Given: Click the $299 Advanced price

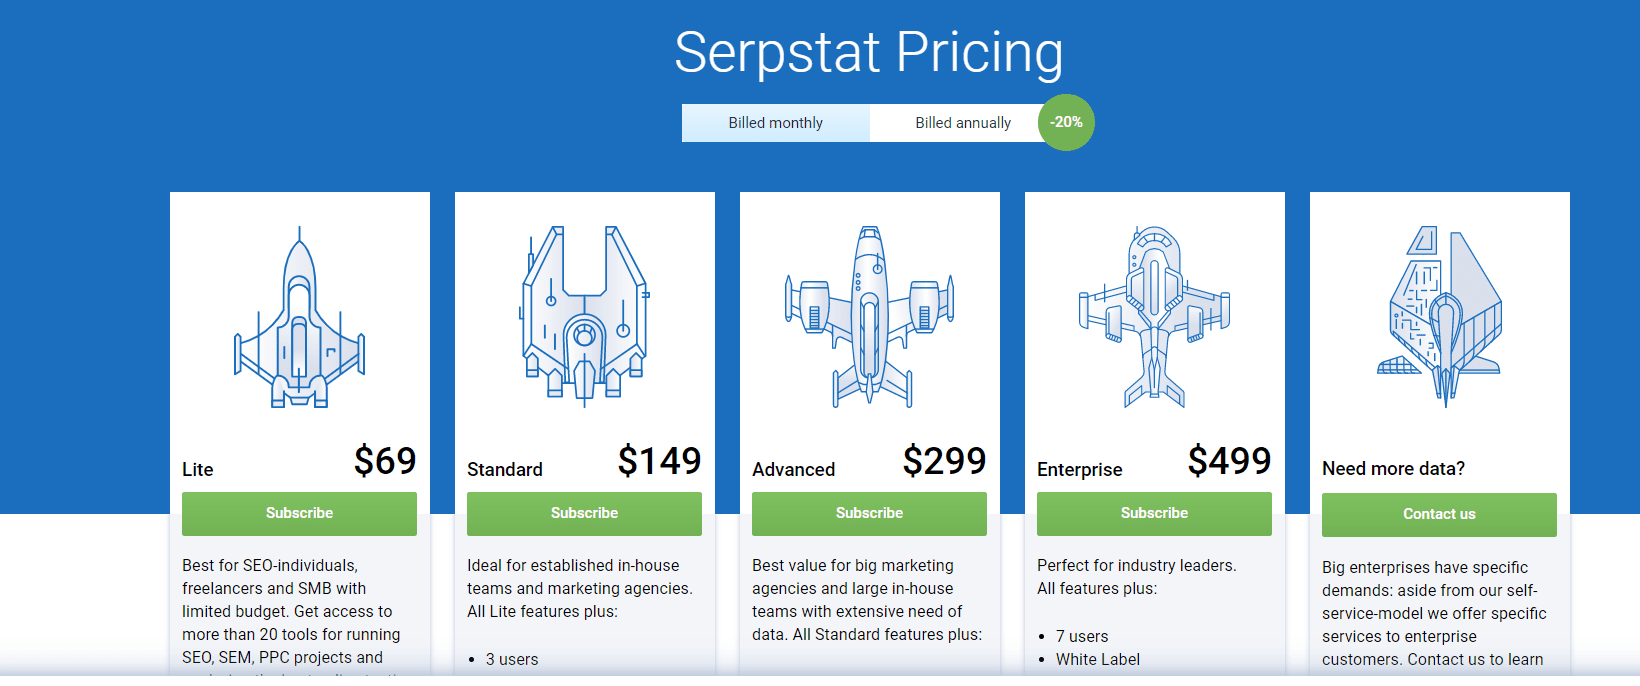Looking at the screenshot, I should click(944, 461).
